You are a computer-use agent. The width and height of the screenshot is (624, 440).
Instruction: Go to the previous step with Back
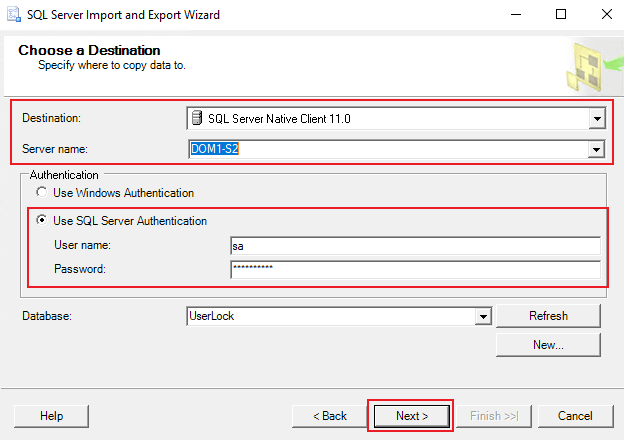tap(329, 416)
